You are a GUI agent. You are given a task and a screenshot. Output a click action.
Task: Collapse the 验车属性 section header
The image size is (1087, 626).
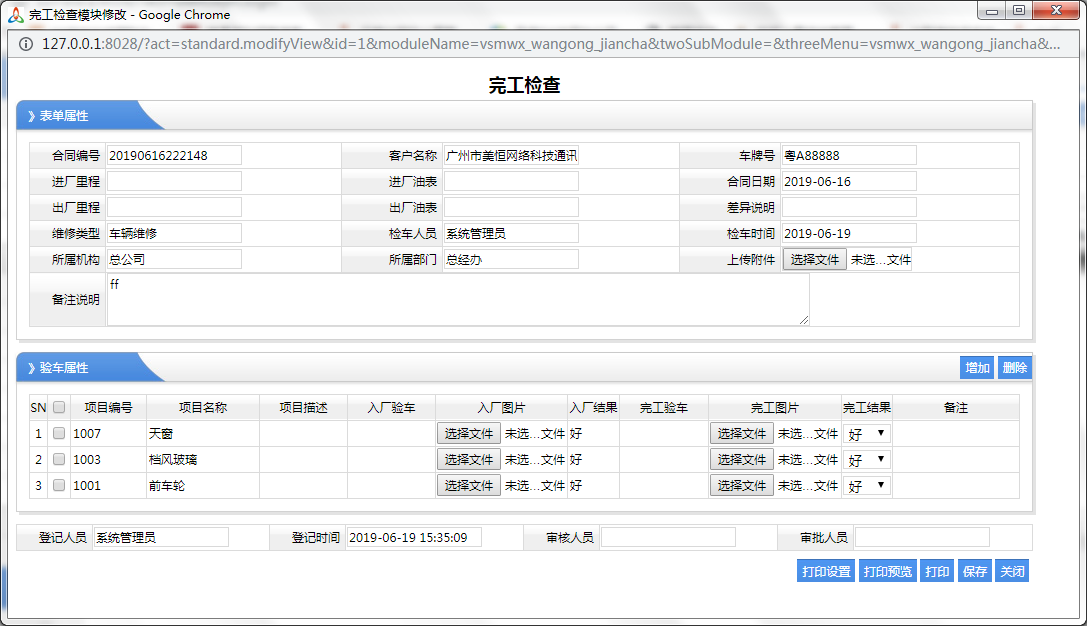coord(64,368)
